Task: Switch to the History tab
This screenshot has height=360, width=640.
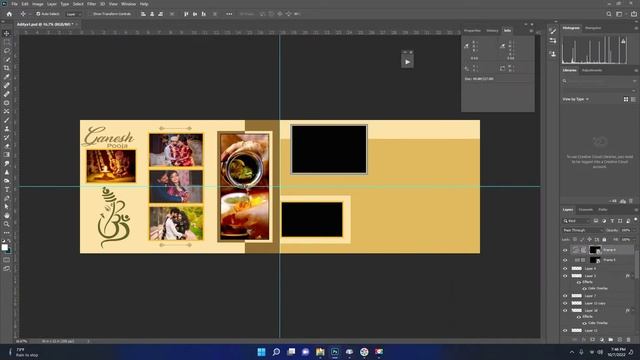Action: [492, 31]
